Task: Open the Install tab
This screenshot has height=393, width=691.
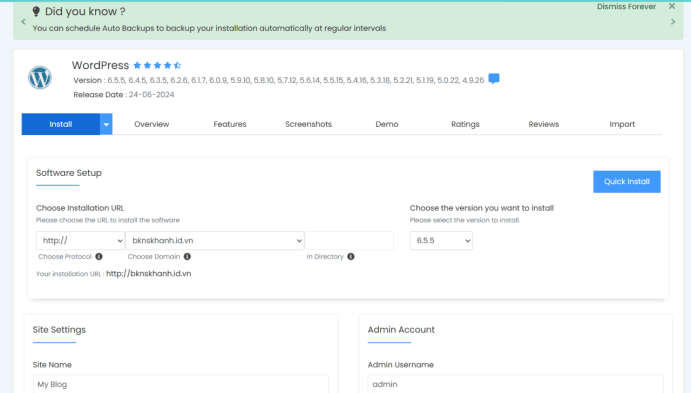Action: 61,124
